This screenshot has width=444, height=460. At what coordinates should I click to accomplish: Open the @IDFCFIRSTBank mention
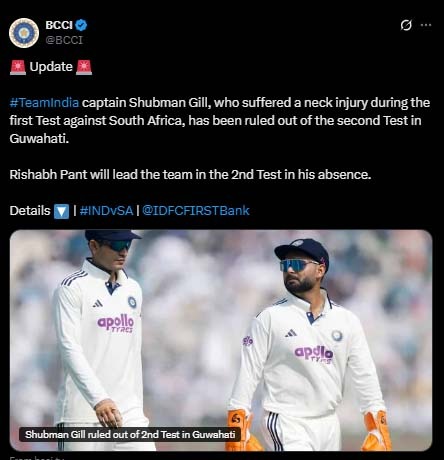pyautogui.click(x=196, y=211)
